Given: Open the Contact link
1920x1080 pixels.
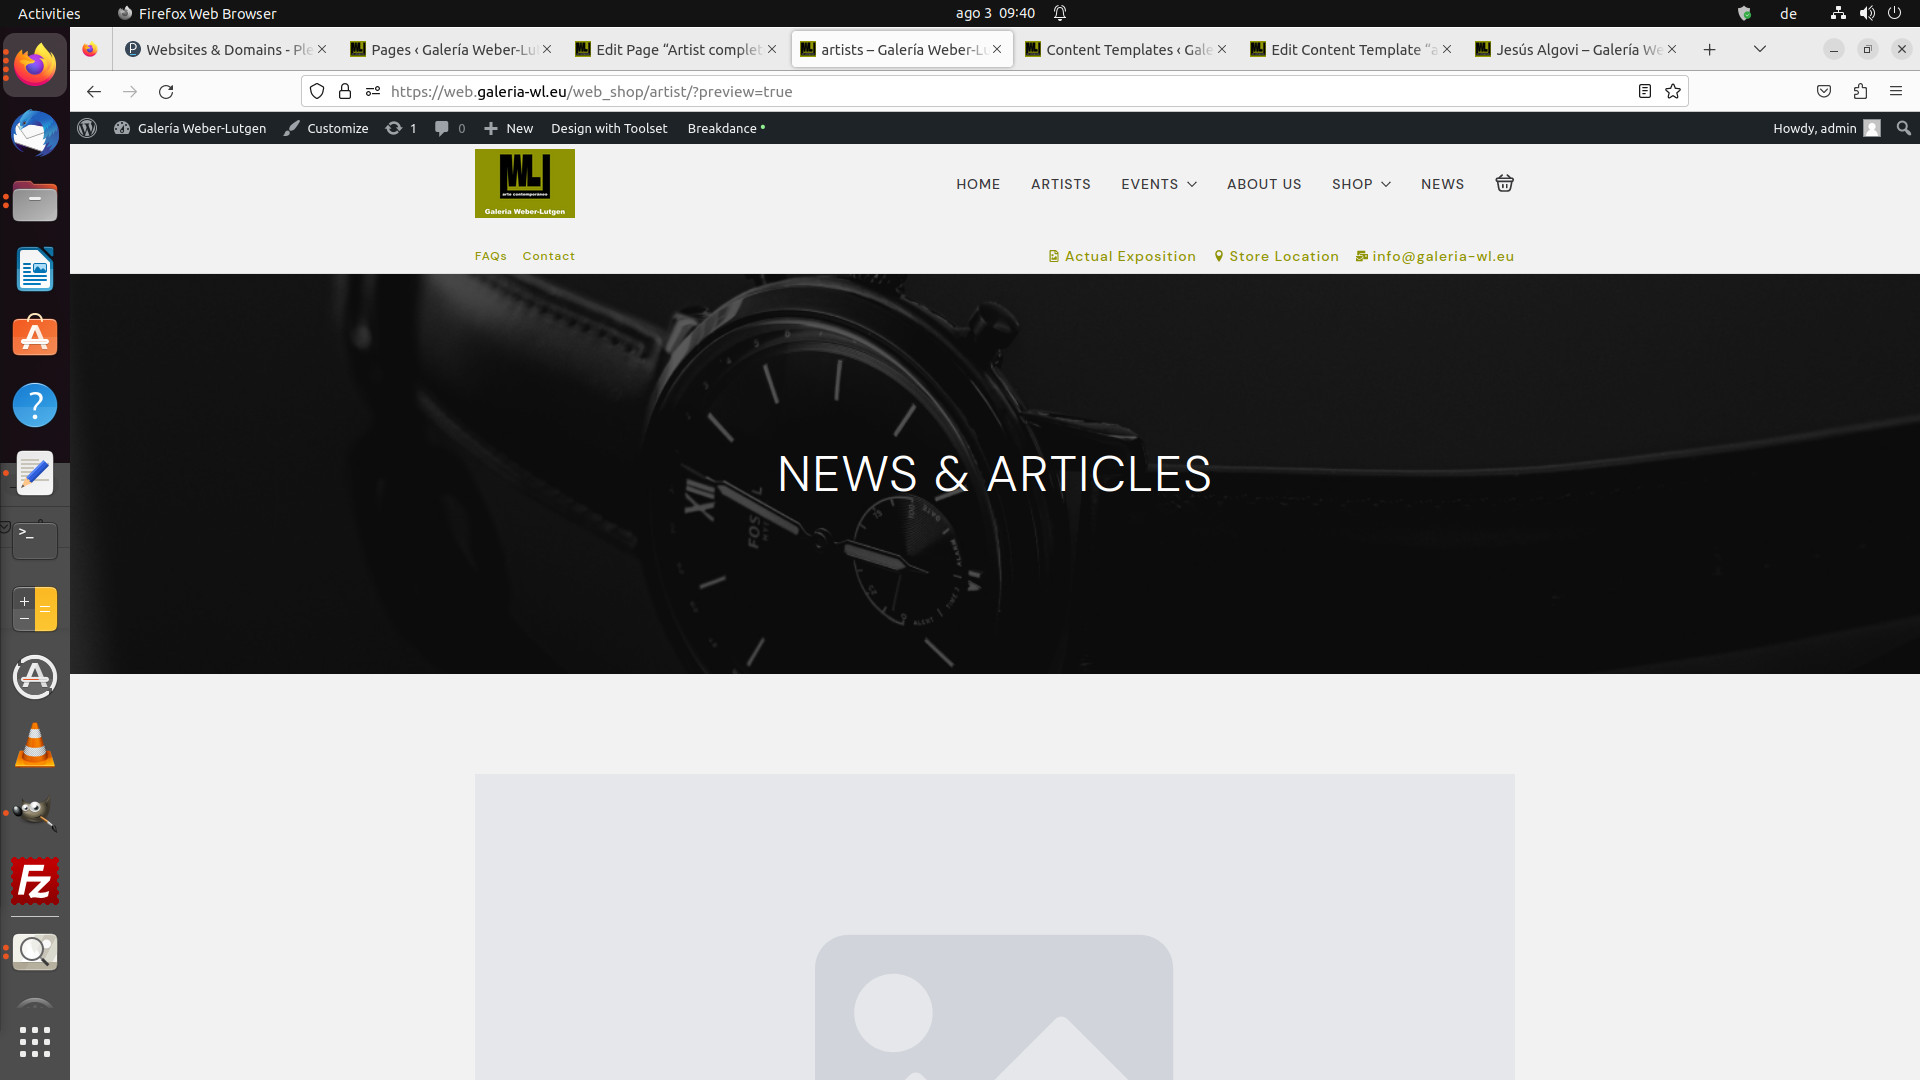Looking at the screenshot, I should tap(549, 256).
